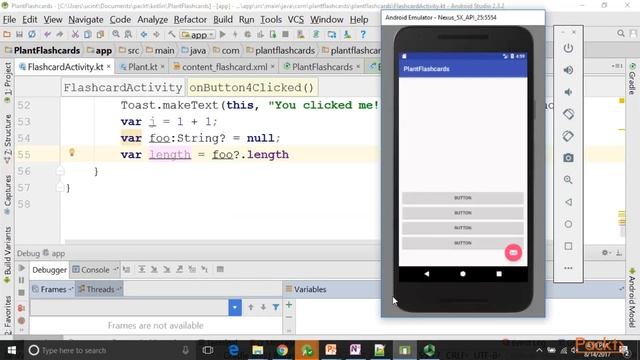Switch to the Plant.kt tab

coord(142,67)
